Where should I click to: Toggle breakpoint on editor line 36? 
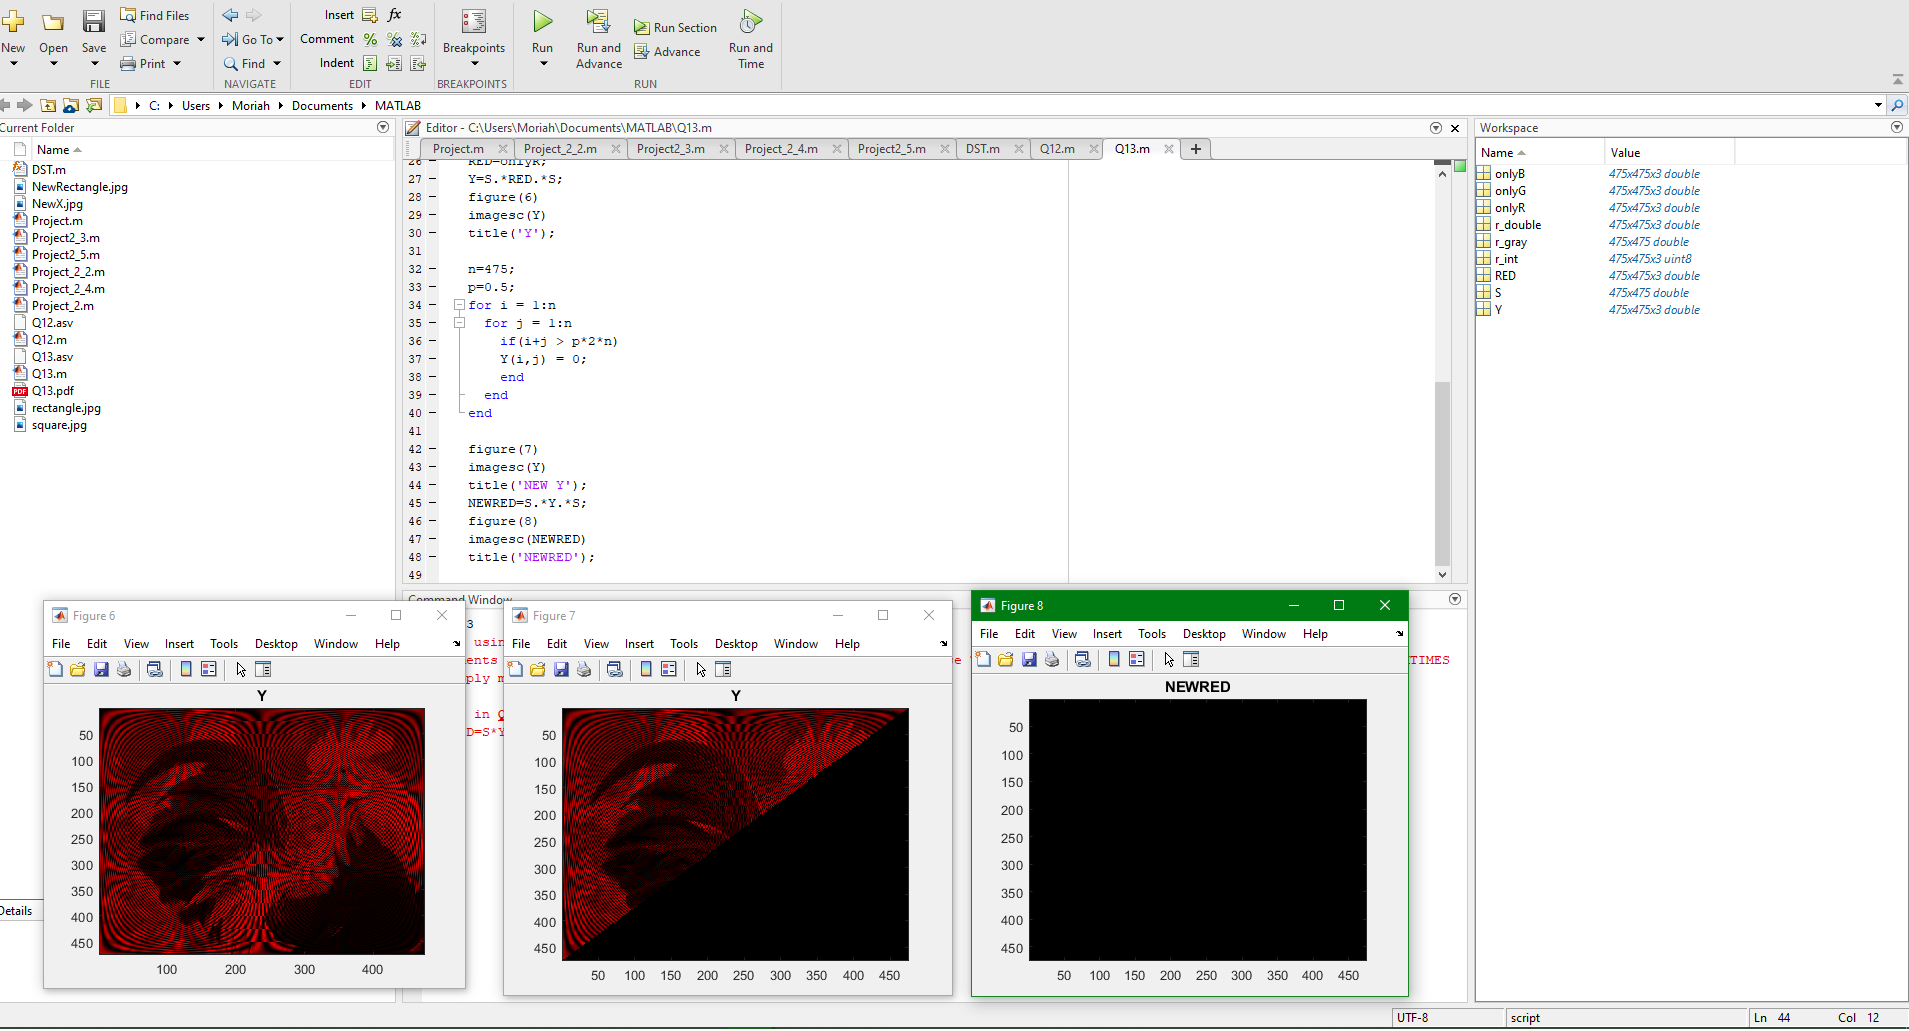point(433,342)
